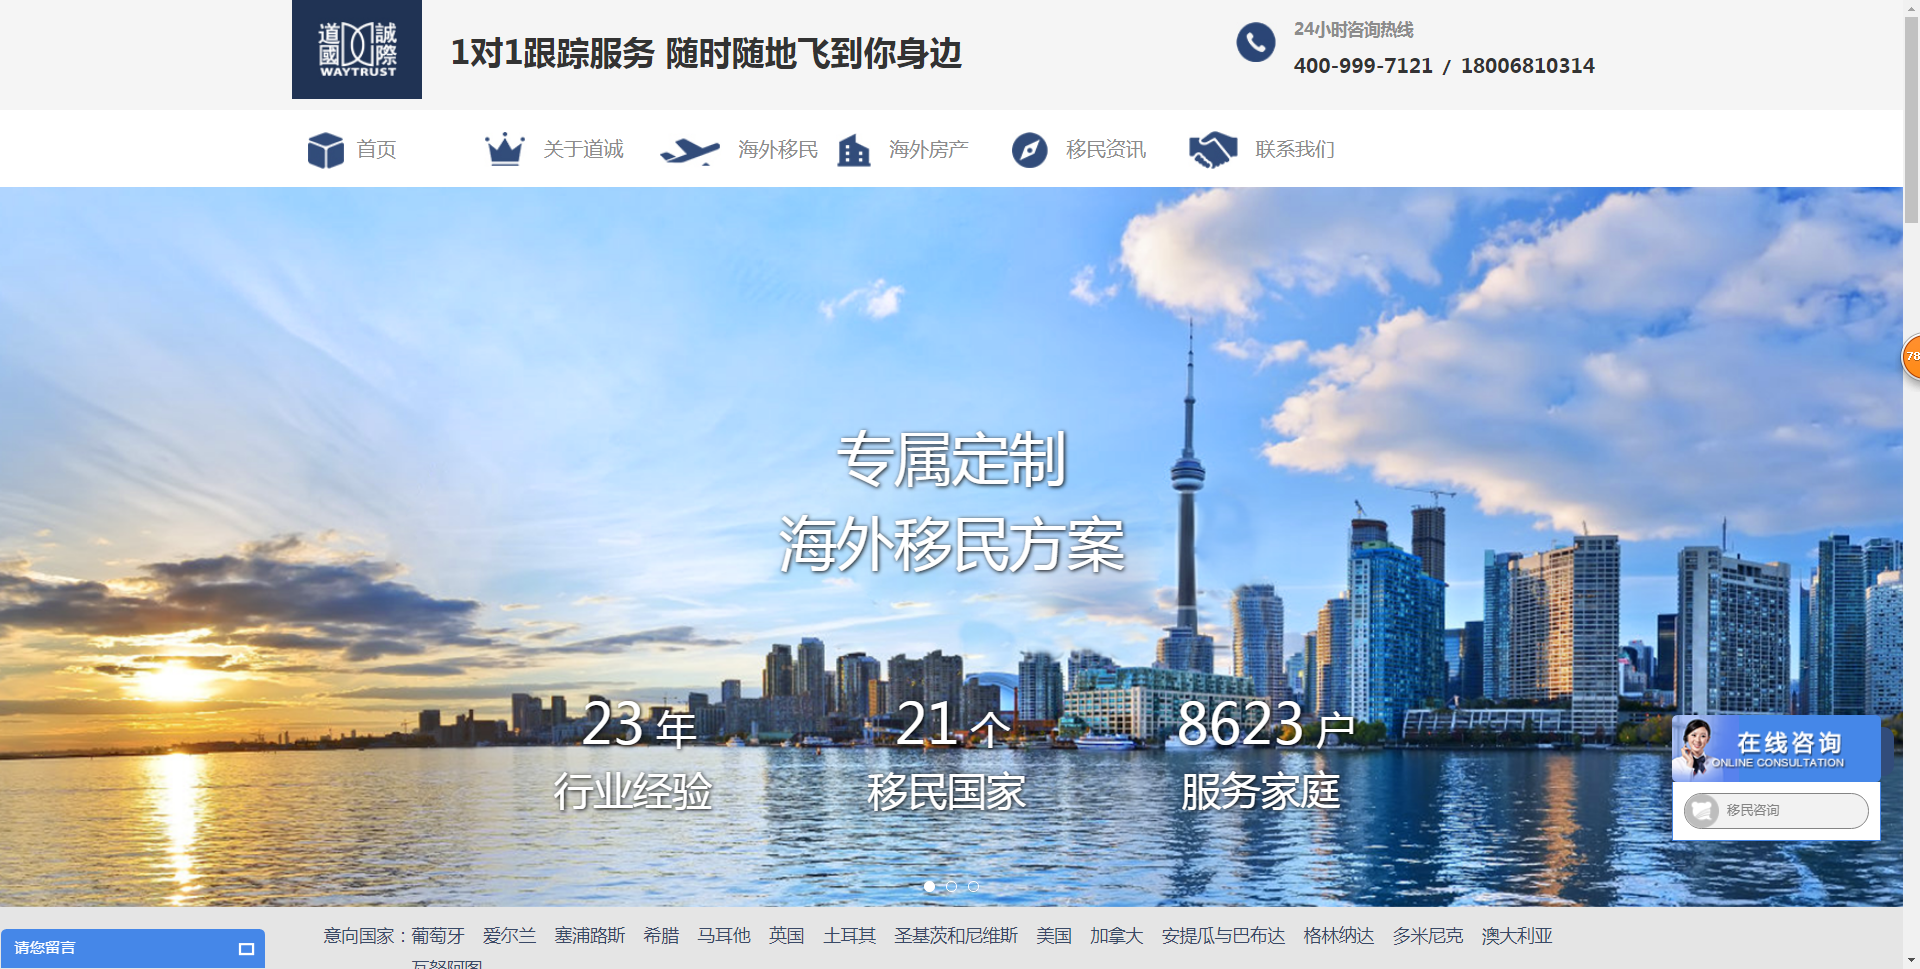
Task: Click the handshake icon beside 联系我们
Action: point(1212,150)
